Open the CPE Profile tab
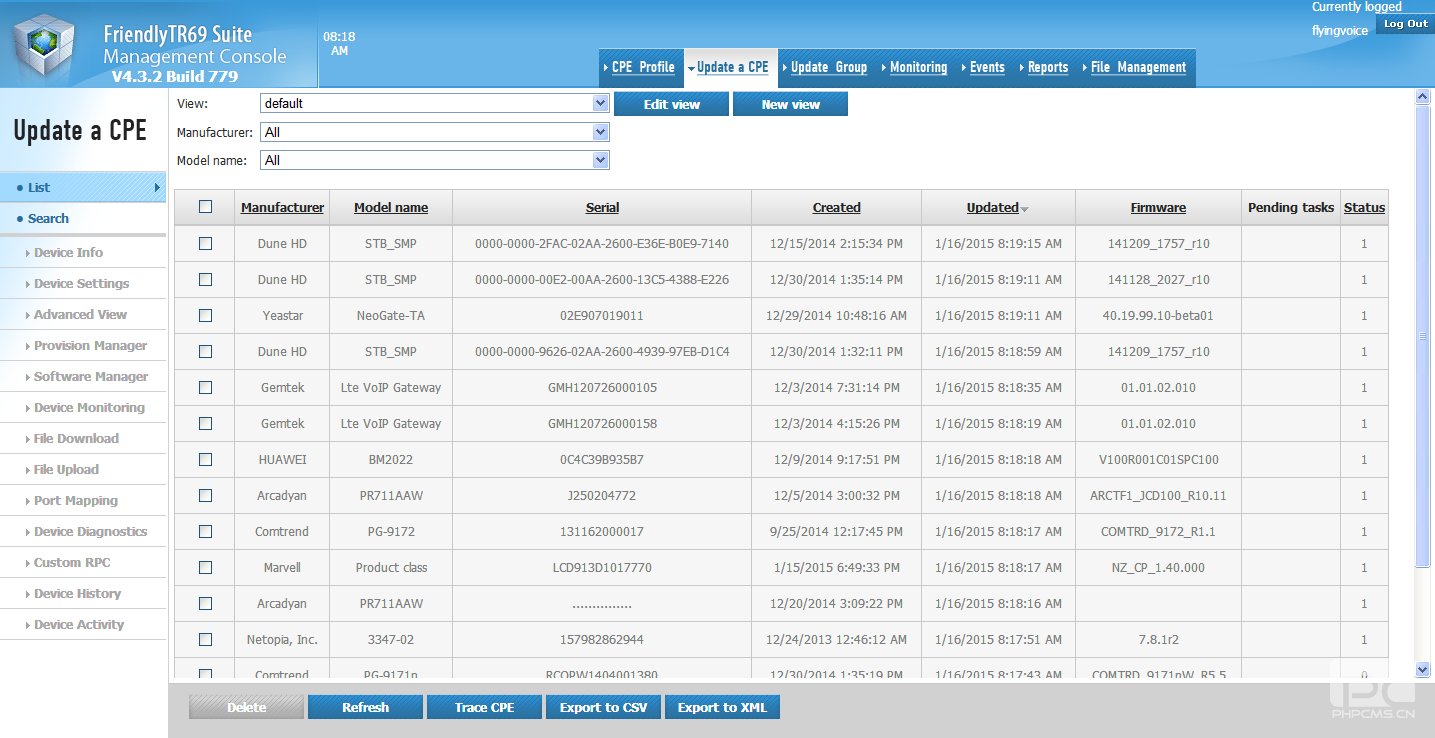 click(x=642, y=67)
